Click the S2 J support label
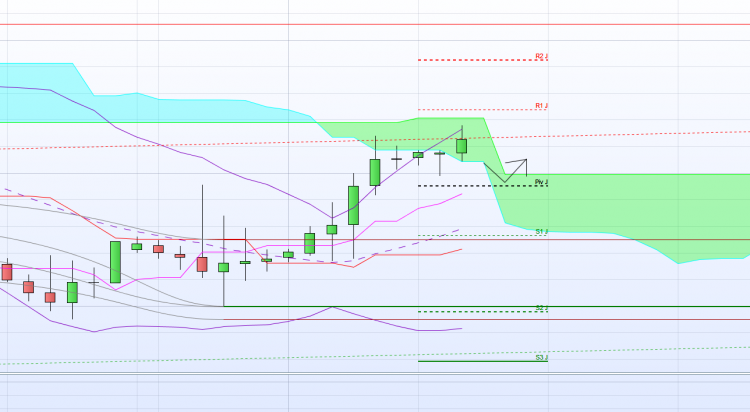The width and height of the screenshot is (750, 412). (541, 308)
